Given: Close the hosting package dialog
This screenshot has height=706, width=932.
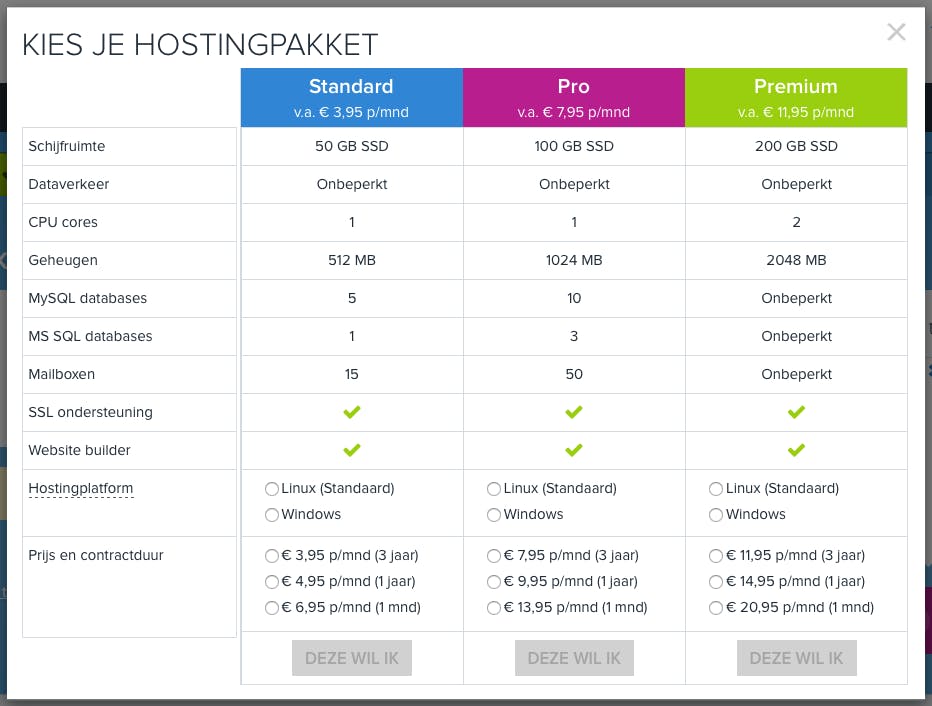Looking at the screenshot, I should pos(896,32).
